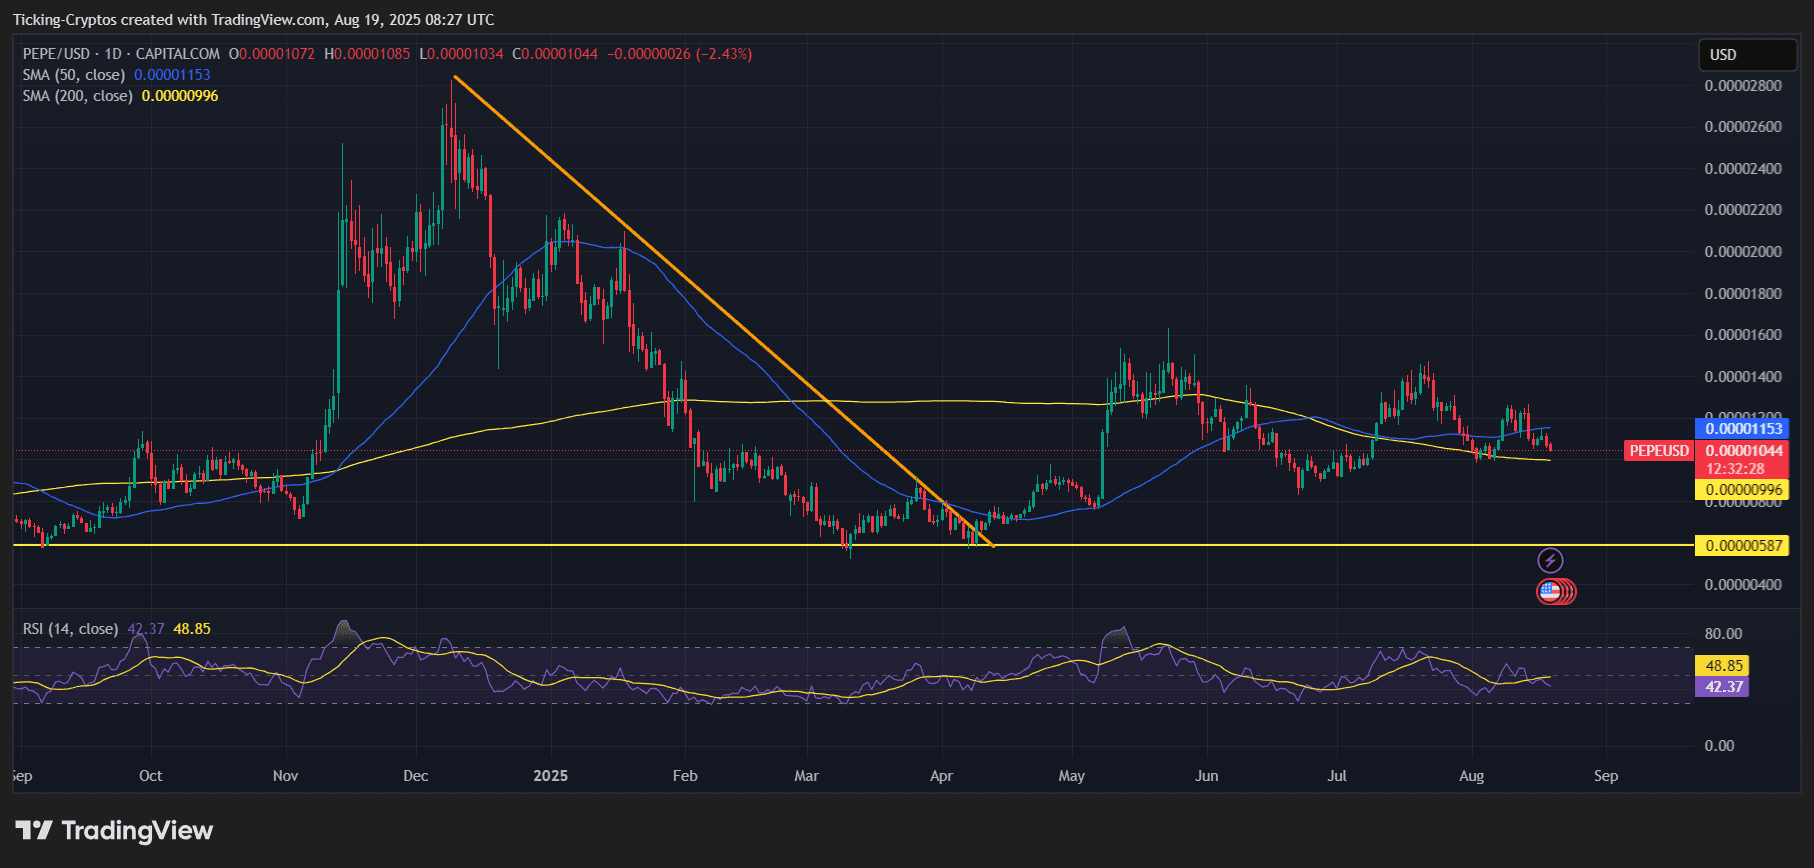This screenshot has height=868, width=1814.
Task: Click the purple lightning bolt icon
Action: click(1550, 560)
